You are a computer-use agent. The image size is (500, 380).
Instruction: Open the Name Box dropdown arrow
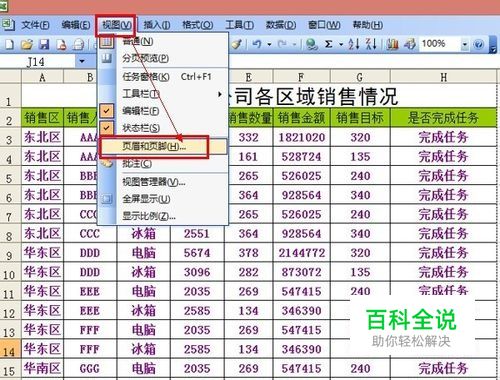click(82, 62)
